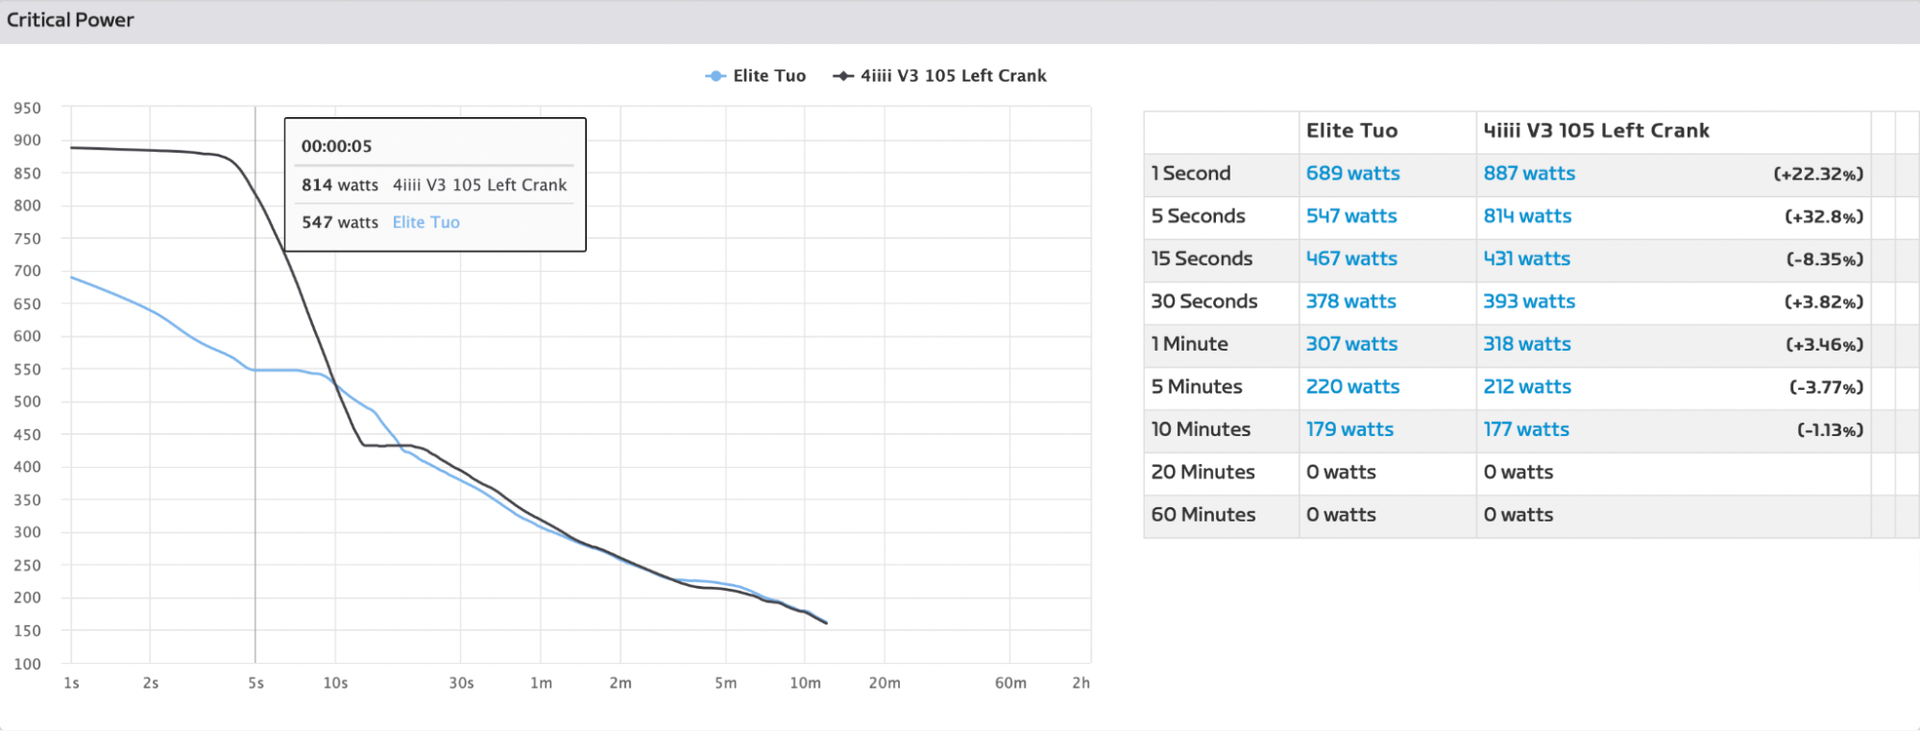Click the (-8.35%) difference value
The image size is (1920, 731).
tap(1825, 260)
